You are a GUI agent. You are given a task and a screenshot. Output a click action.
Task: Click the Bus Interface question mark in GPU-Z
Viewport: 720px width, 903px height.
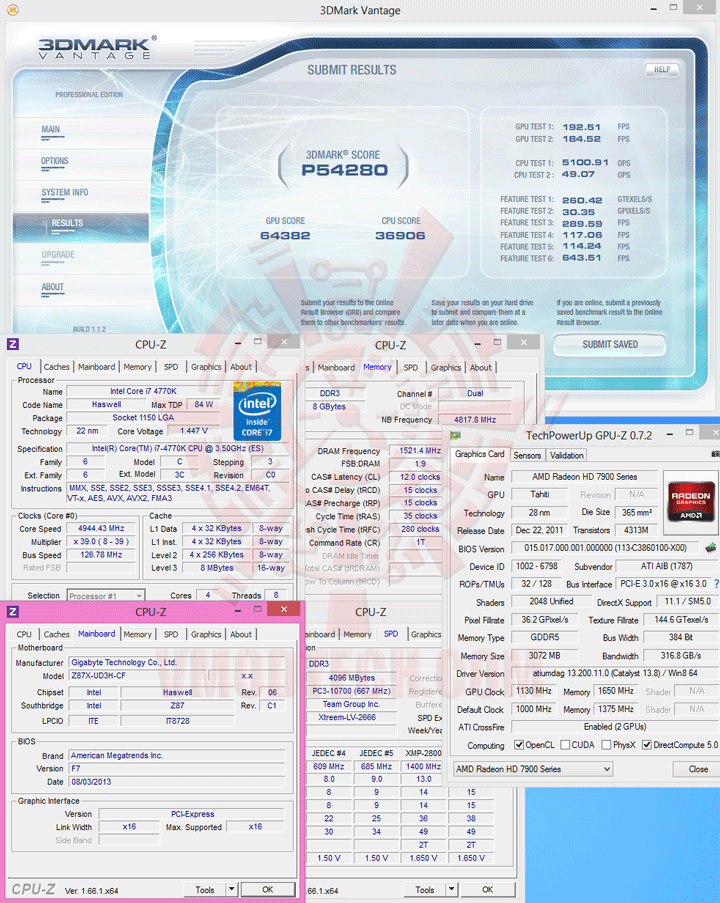(x=716, y=584)
